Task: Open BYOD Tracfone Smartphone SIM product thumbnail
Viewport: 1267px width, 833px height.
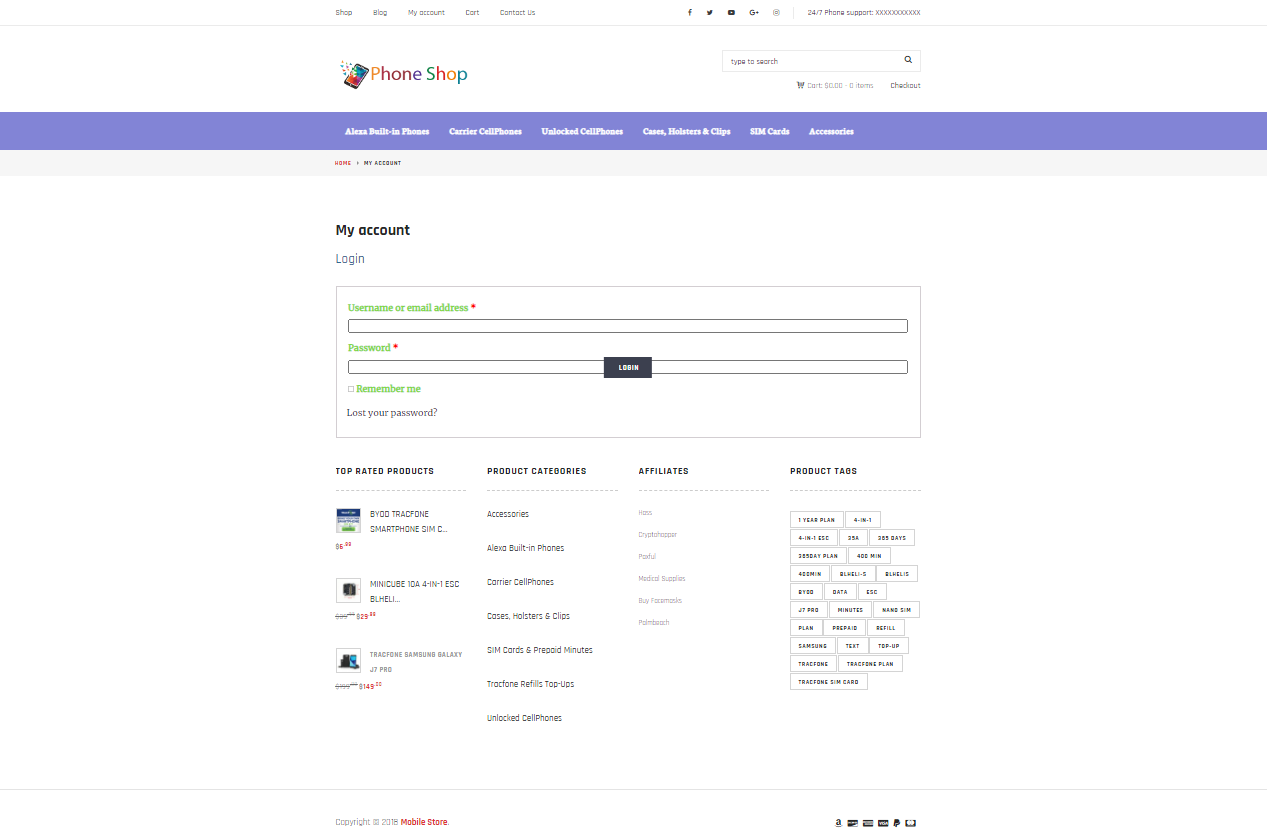Action: tap(348, 520)
